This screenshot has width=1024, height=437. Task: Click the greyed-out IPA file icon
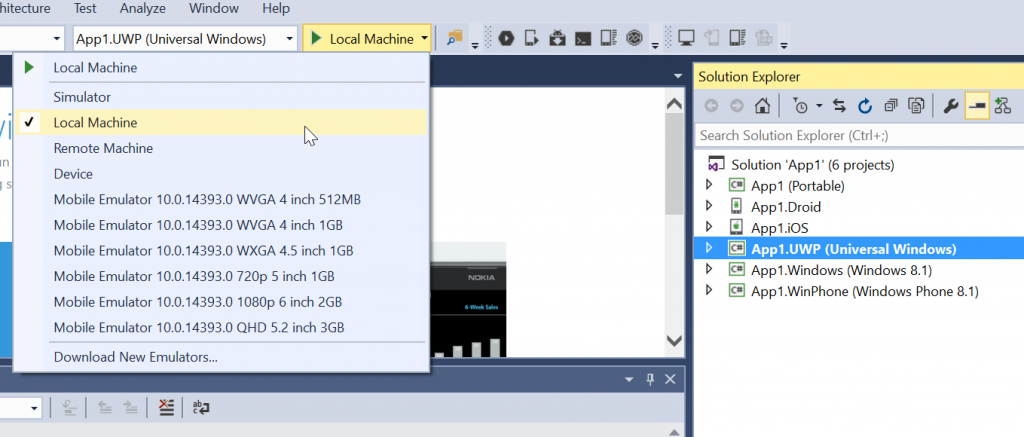763,39
